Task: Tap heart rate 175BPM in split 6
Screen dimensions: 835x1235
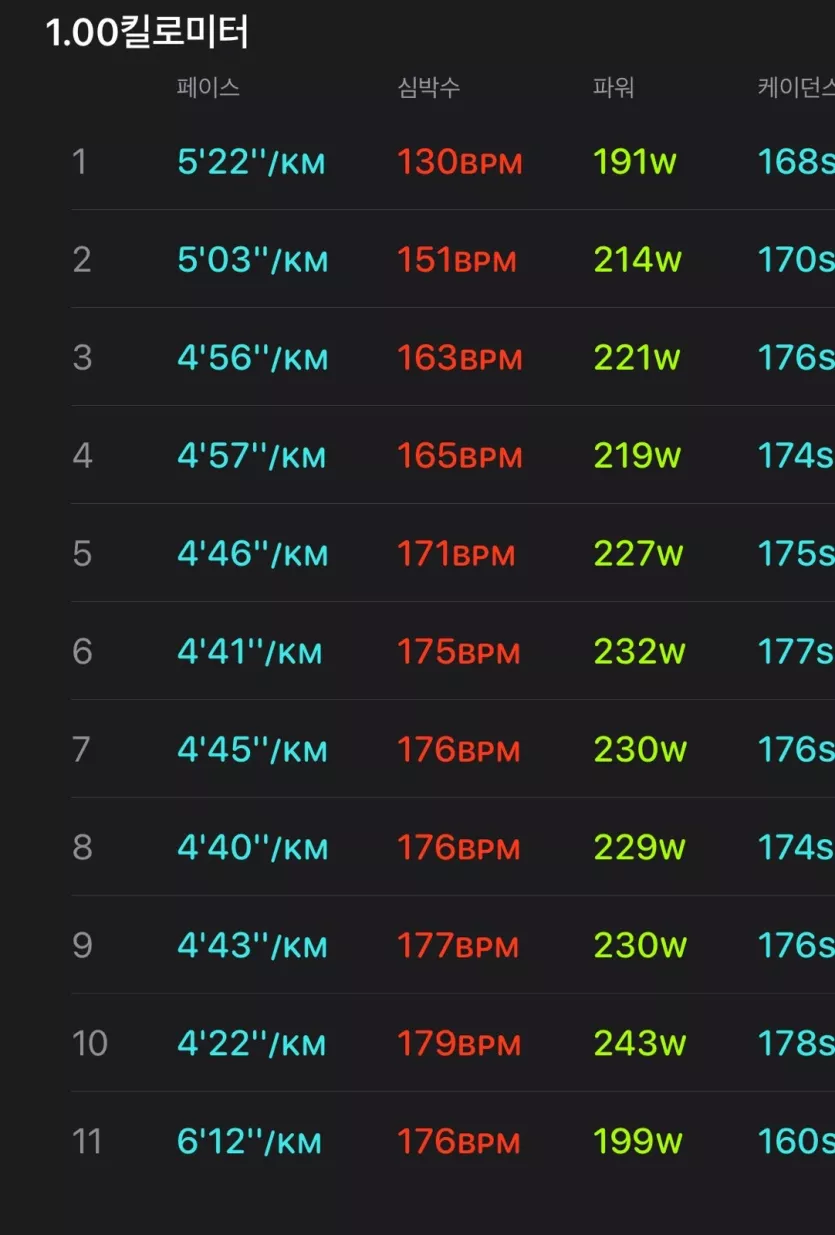Action: click(x=459, y=652)
